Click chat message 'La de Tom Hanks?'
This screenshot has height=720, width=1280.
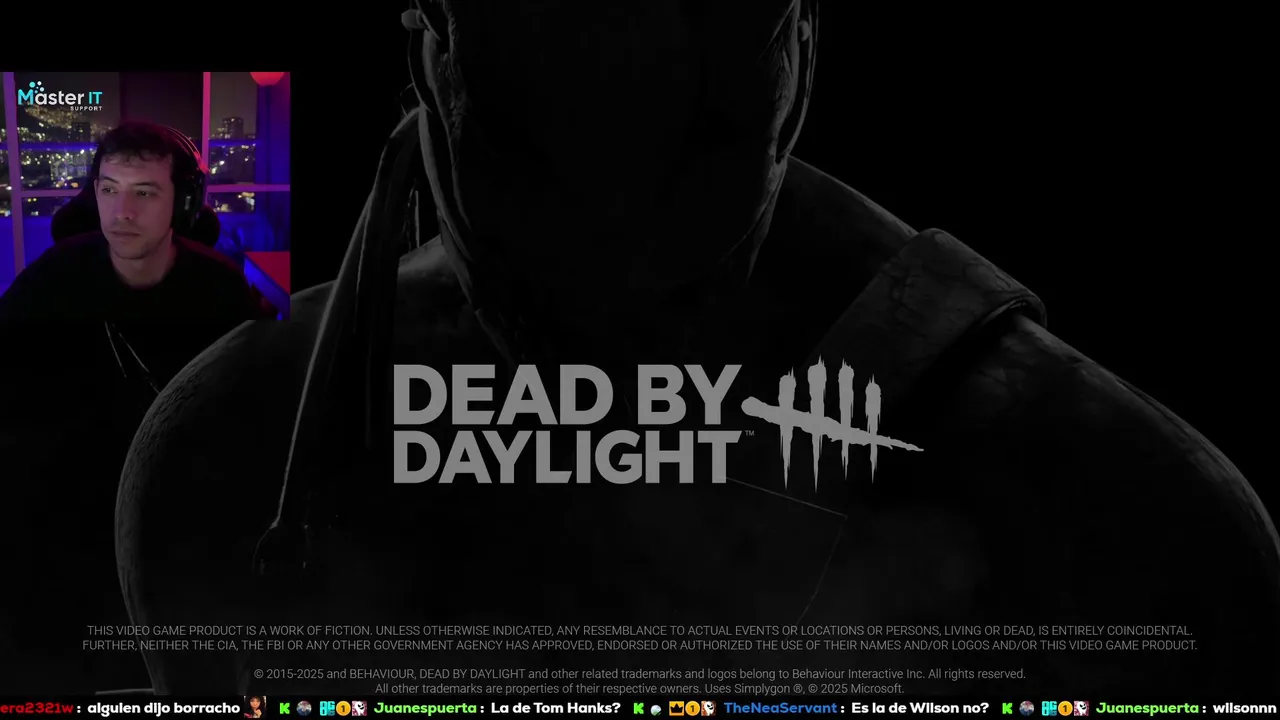pyautogui.click(x=555, y=708)
